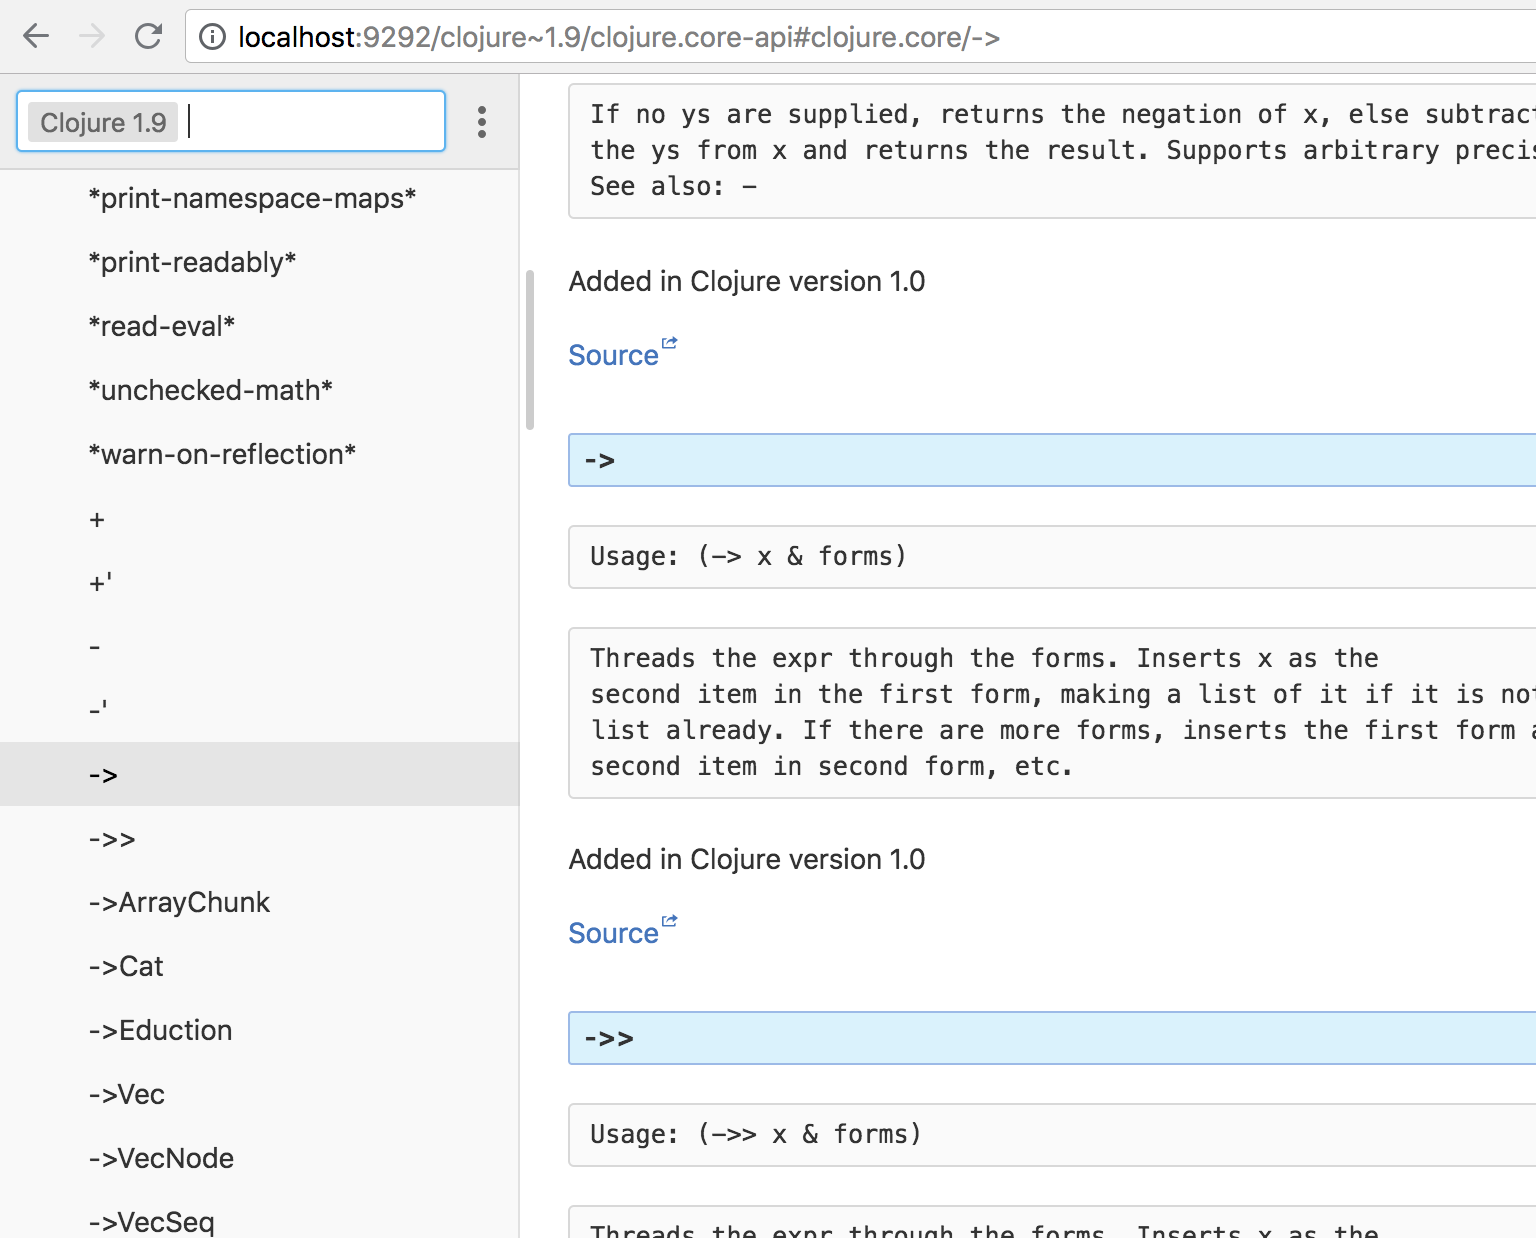
Task: Click first 'Added in Clojure version 1.0' text
Action: 747,281
